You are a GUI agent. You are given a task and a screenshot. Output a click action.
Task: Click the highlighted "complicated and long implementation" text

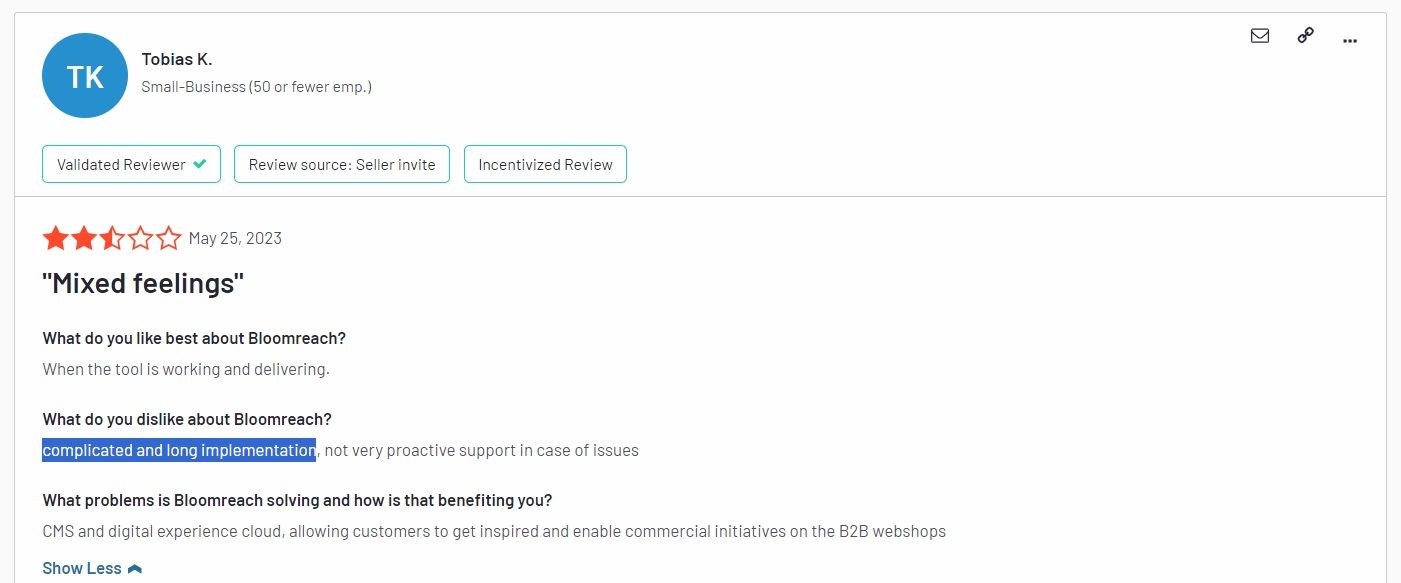click(179, 450)
